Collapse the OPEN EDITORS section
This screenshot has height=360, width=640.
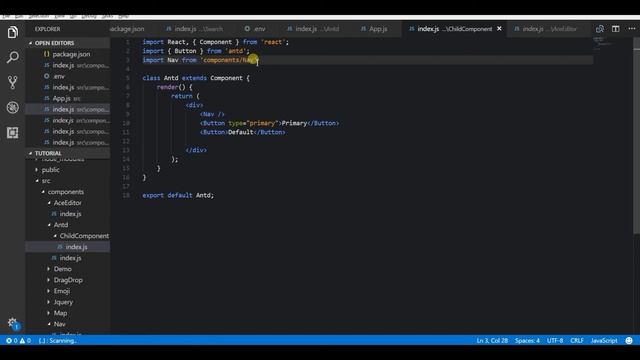click(x=68, y=43)
